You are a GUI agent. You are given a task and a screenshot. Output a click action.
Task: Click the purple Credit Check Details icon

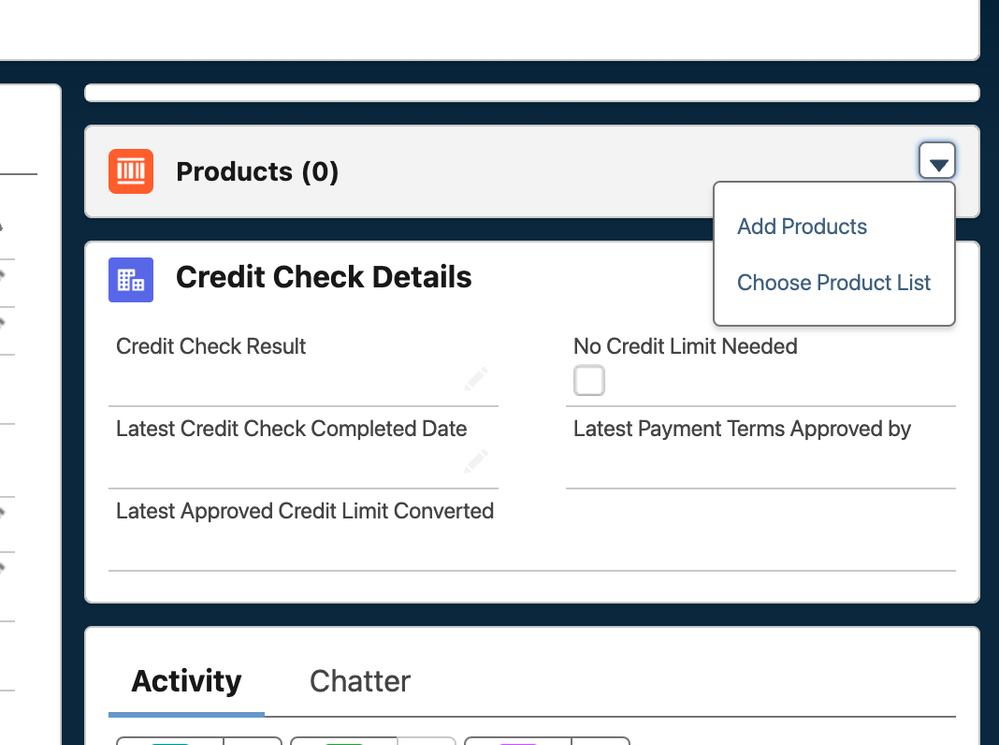131,279
